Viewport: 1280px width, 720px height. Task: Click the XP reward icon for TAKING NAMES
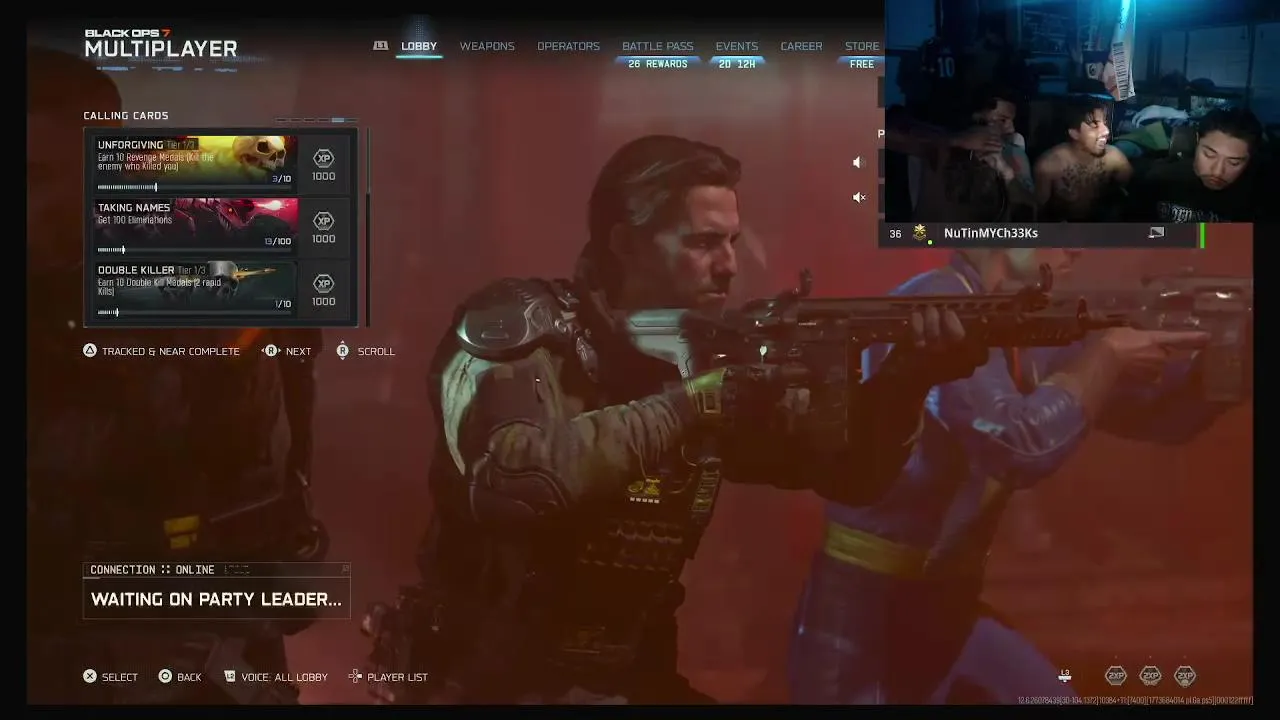coord(323,221)
